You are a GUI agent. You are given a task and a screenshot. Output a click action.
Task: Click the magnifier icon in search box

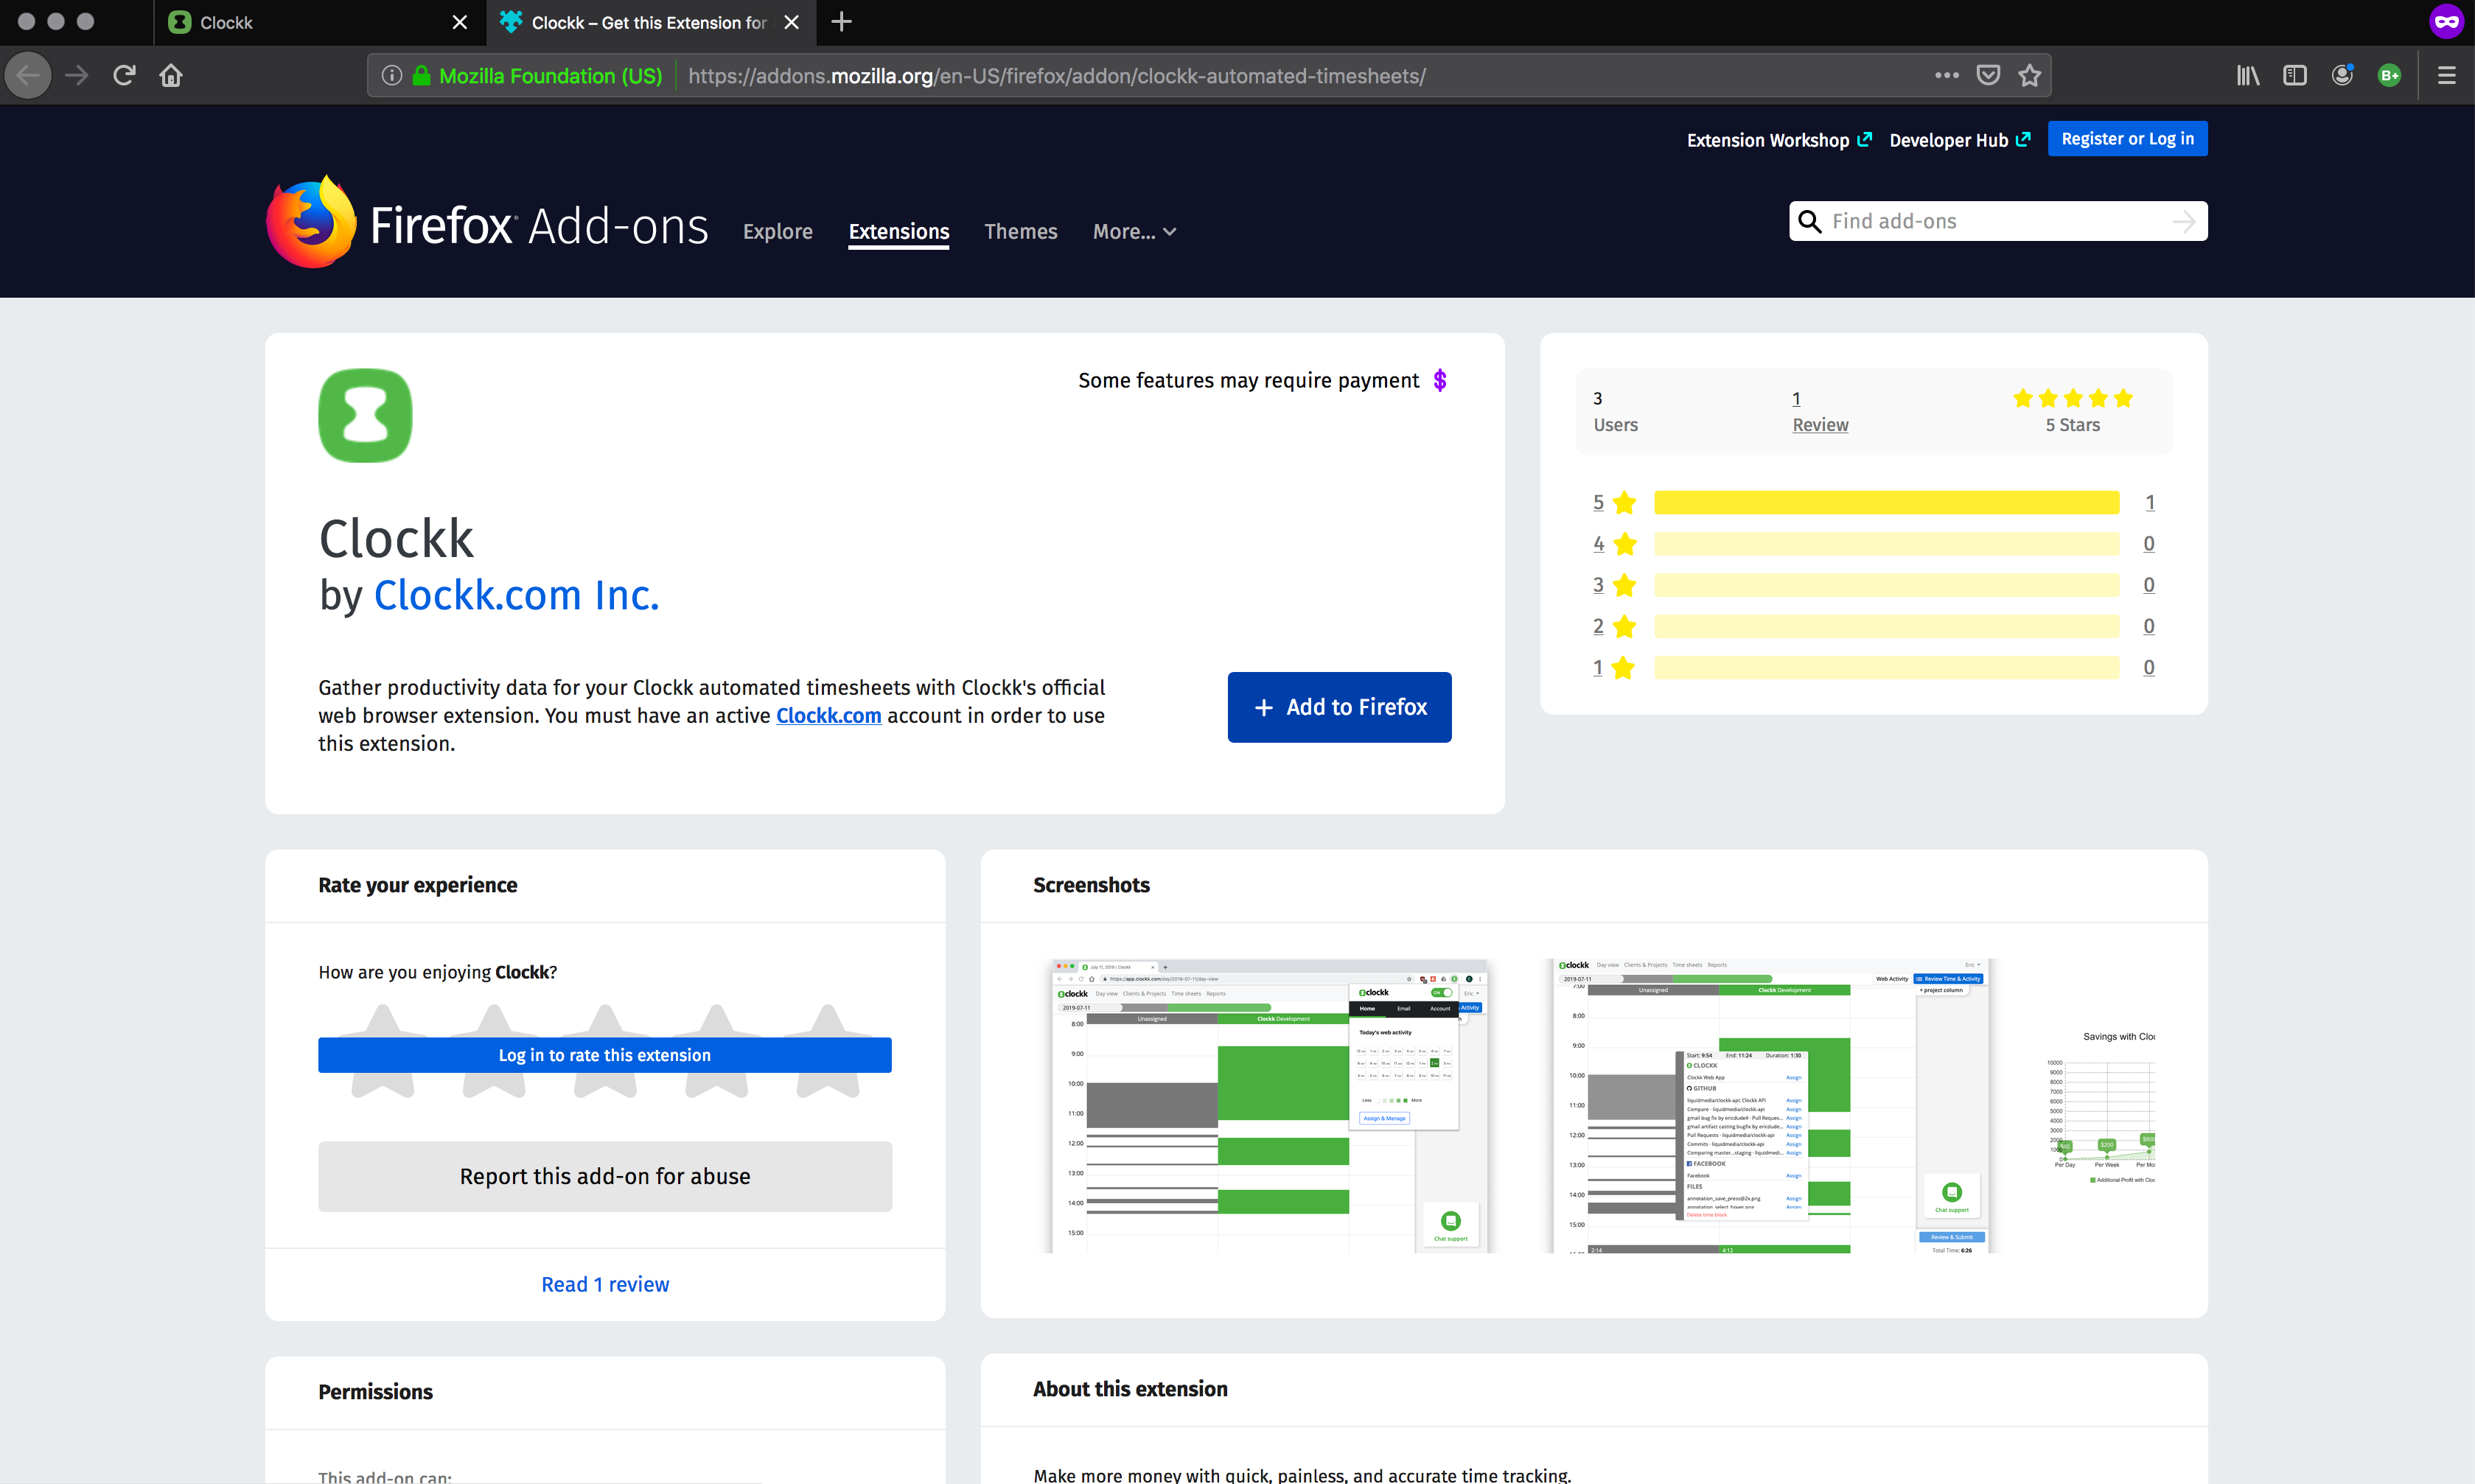(x=1810, y=221)
